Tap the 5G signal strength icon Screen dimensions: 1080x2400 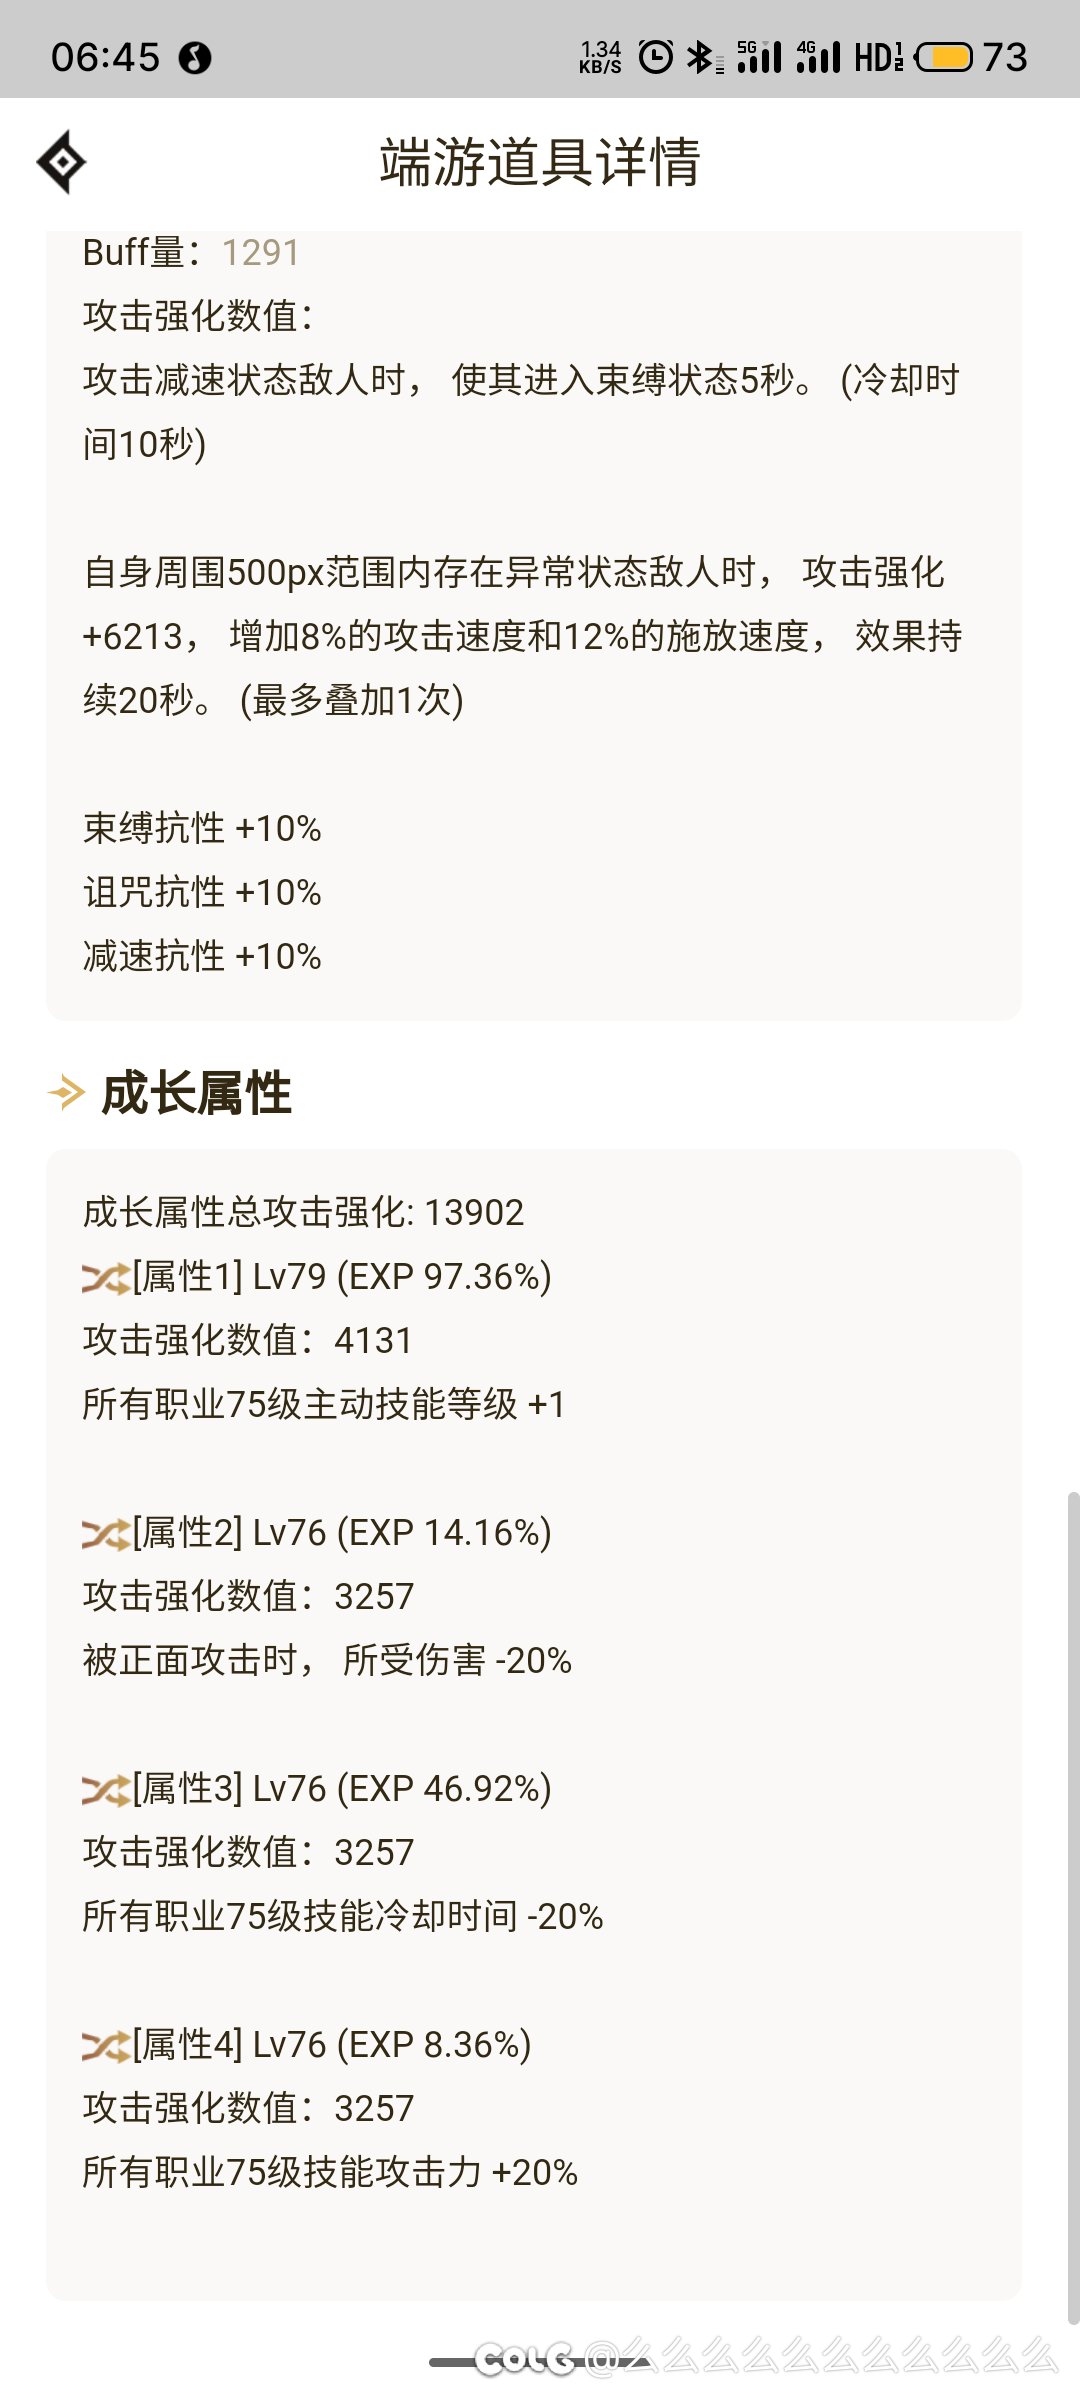tap(759, 58)
